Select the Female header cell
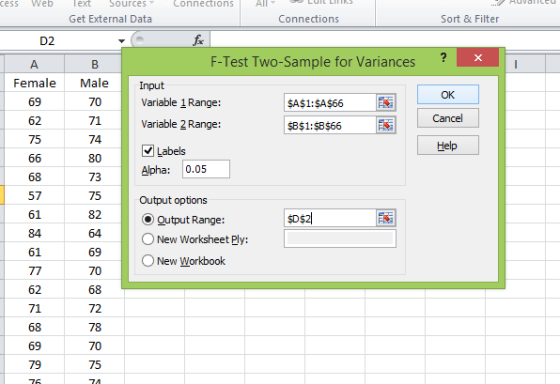Image resolution: width=560 pixels, height=384 pixels. (35, 83)
